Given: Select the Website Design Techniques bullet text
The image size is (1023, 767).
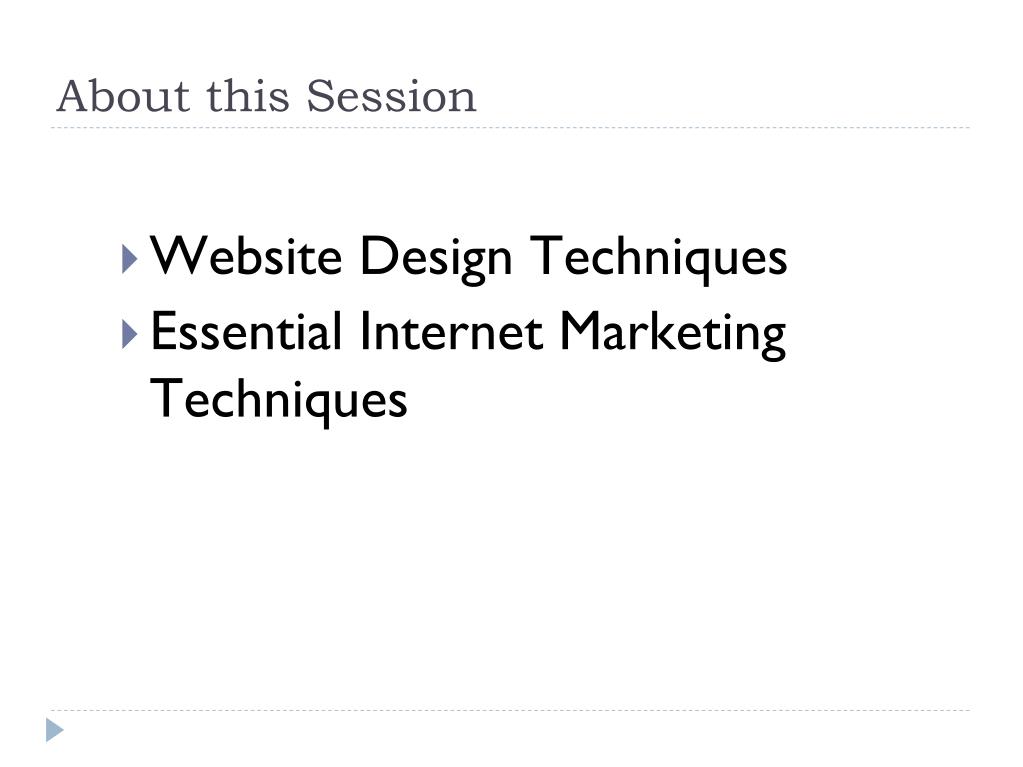Looking at the screenshot, I should click(x=468, y=259).
